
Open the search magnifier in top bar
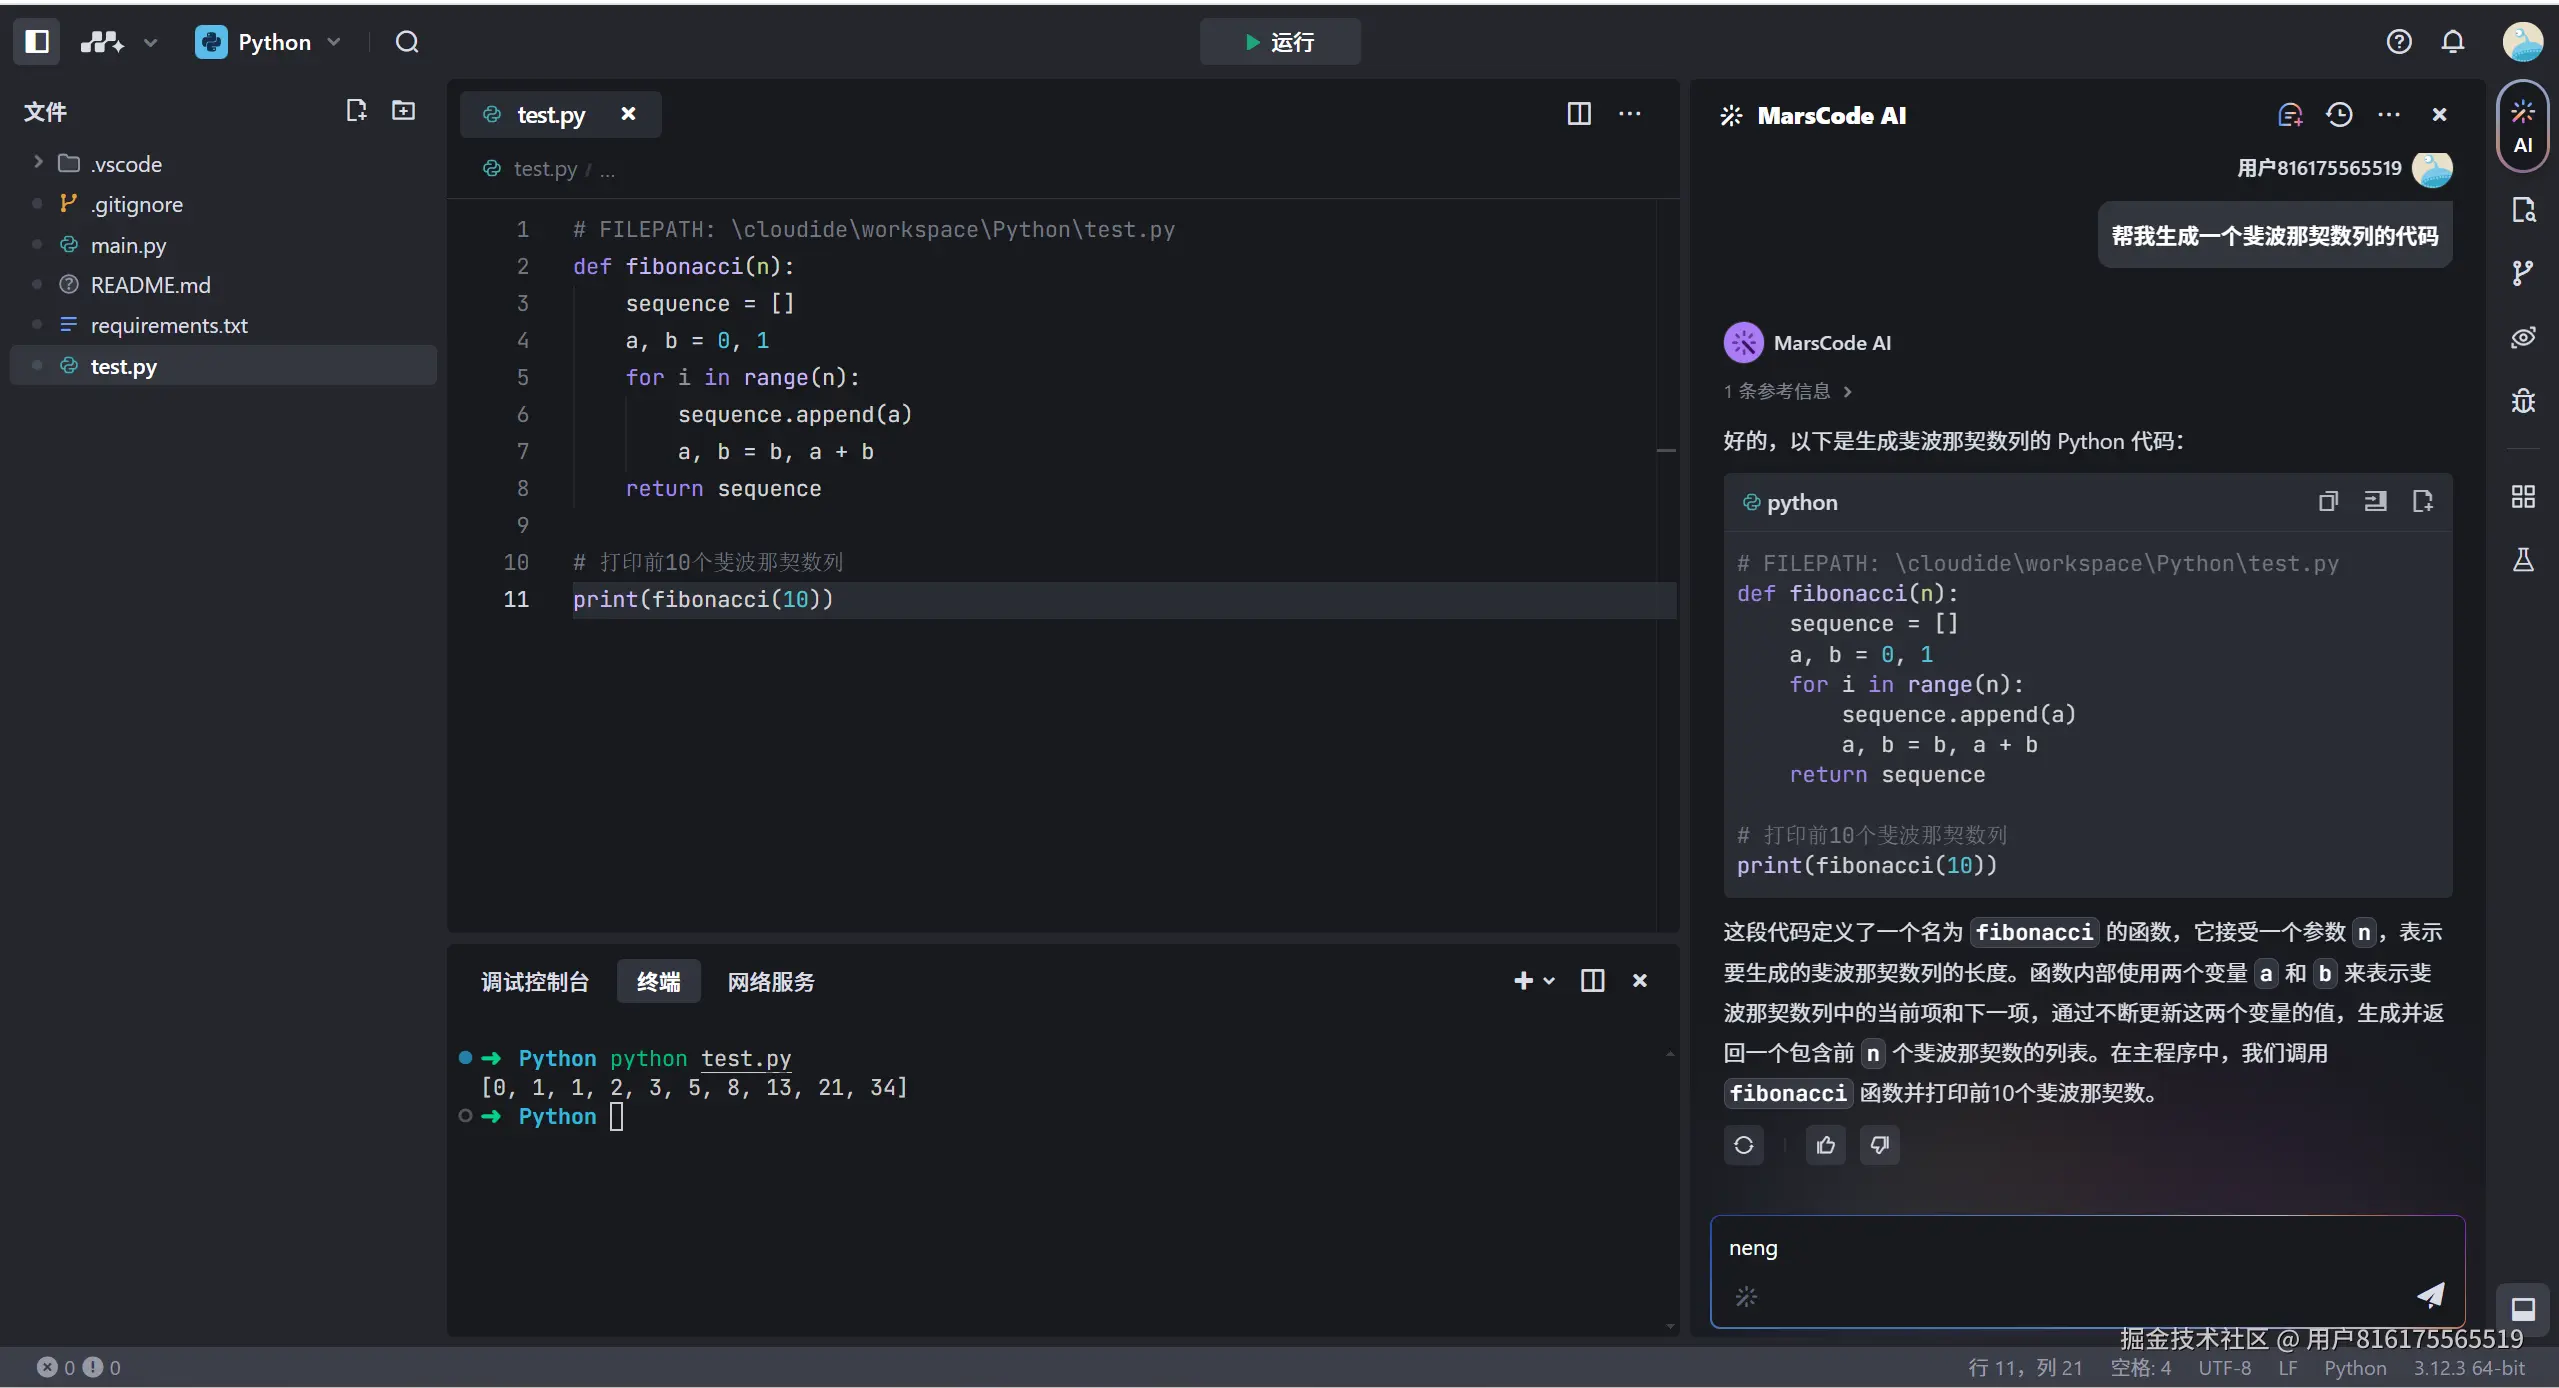coord(407,42)
